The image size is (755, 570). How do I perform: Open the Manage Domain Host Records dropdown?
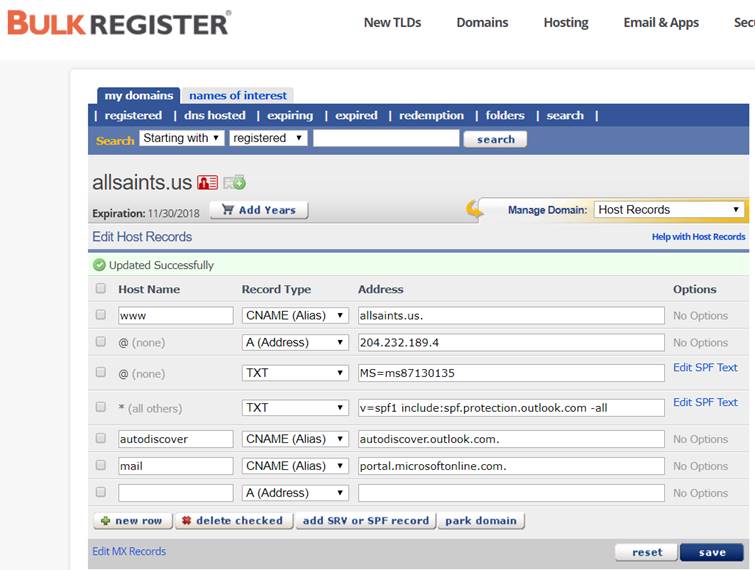[x=669, y=210]
